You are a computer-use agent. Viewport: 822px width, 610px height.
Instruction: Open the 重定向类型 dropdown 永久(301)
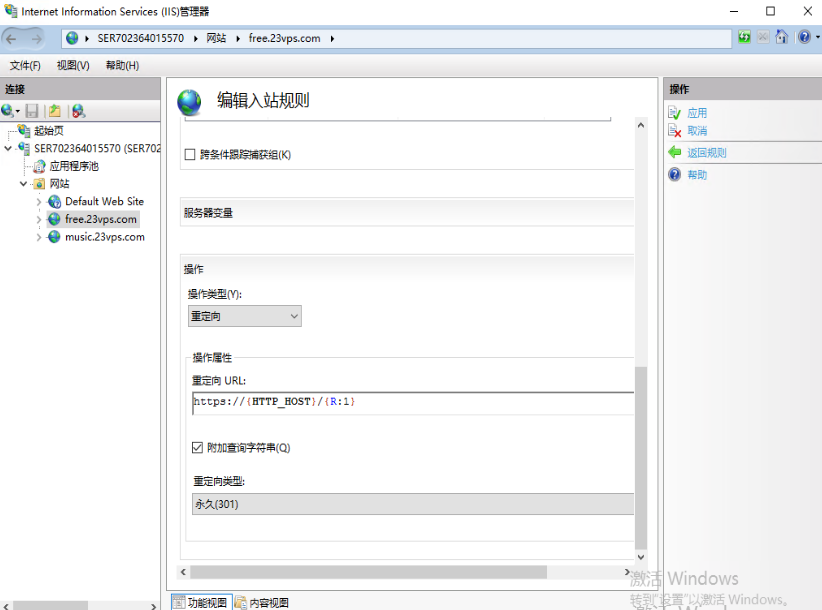point(413,504)
